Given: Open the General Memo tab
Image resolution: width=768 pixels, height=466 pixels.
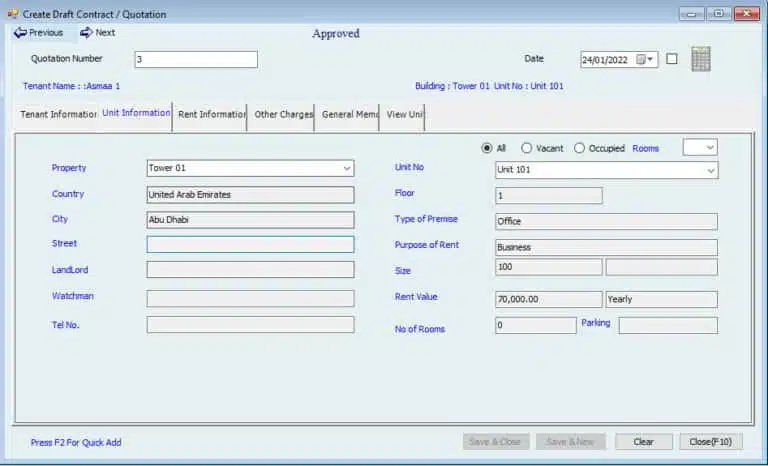Looking at the screenshot, I should coord(350,115).
